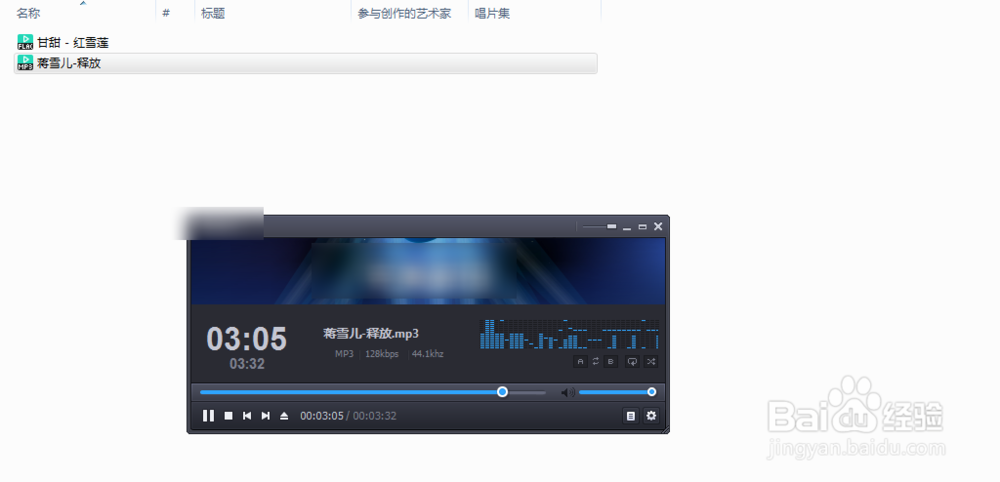Click the 03:32 total duration under clock

point(247,364)
